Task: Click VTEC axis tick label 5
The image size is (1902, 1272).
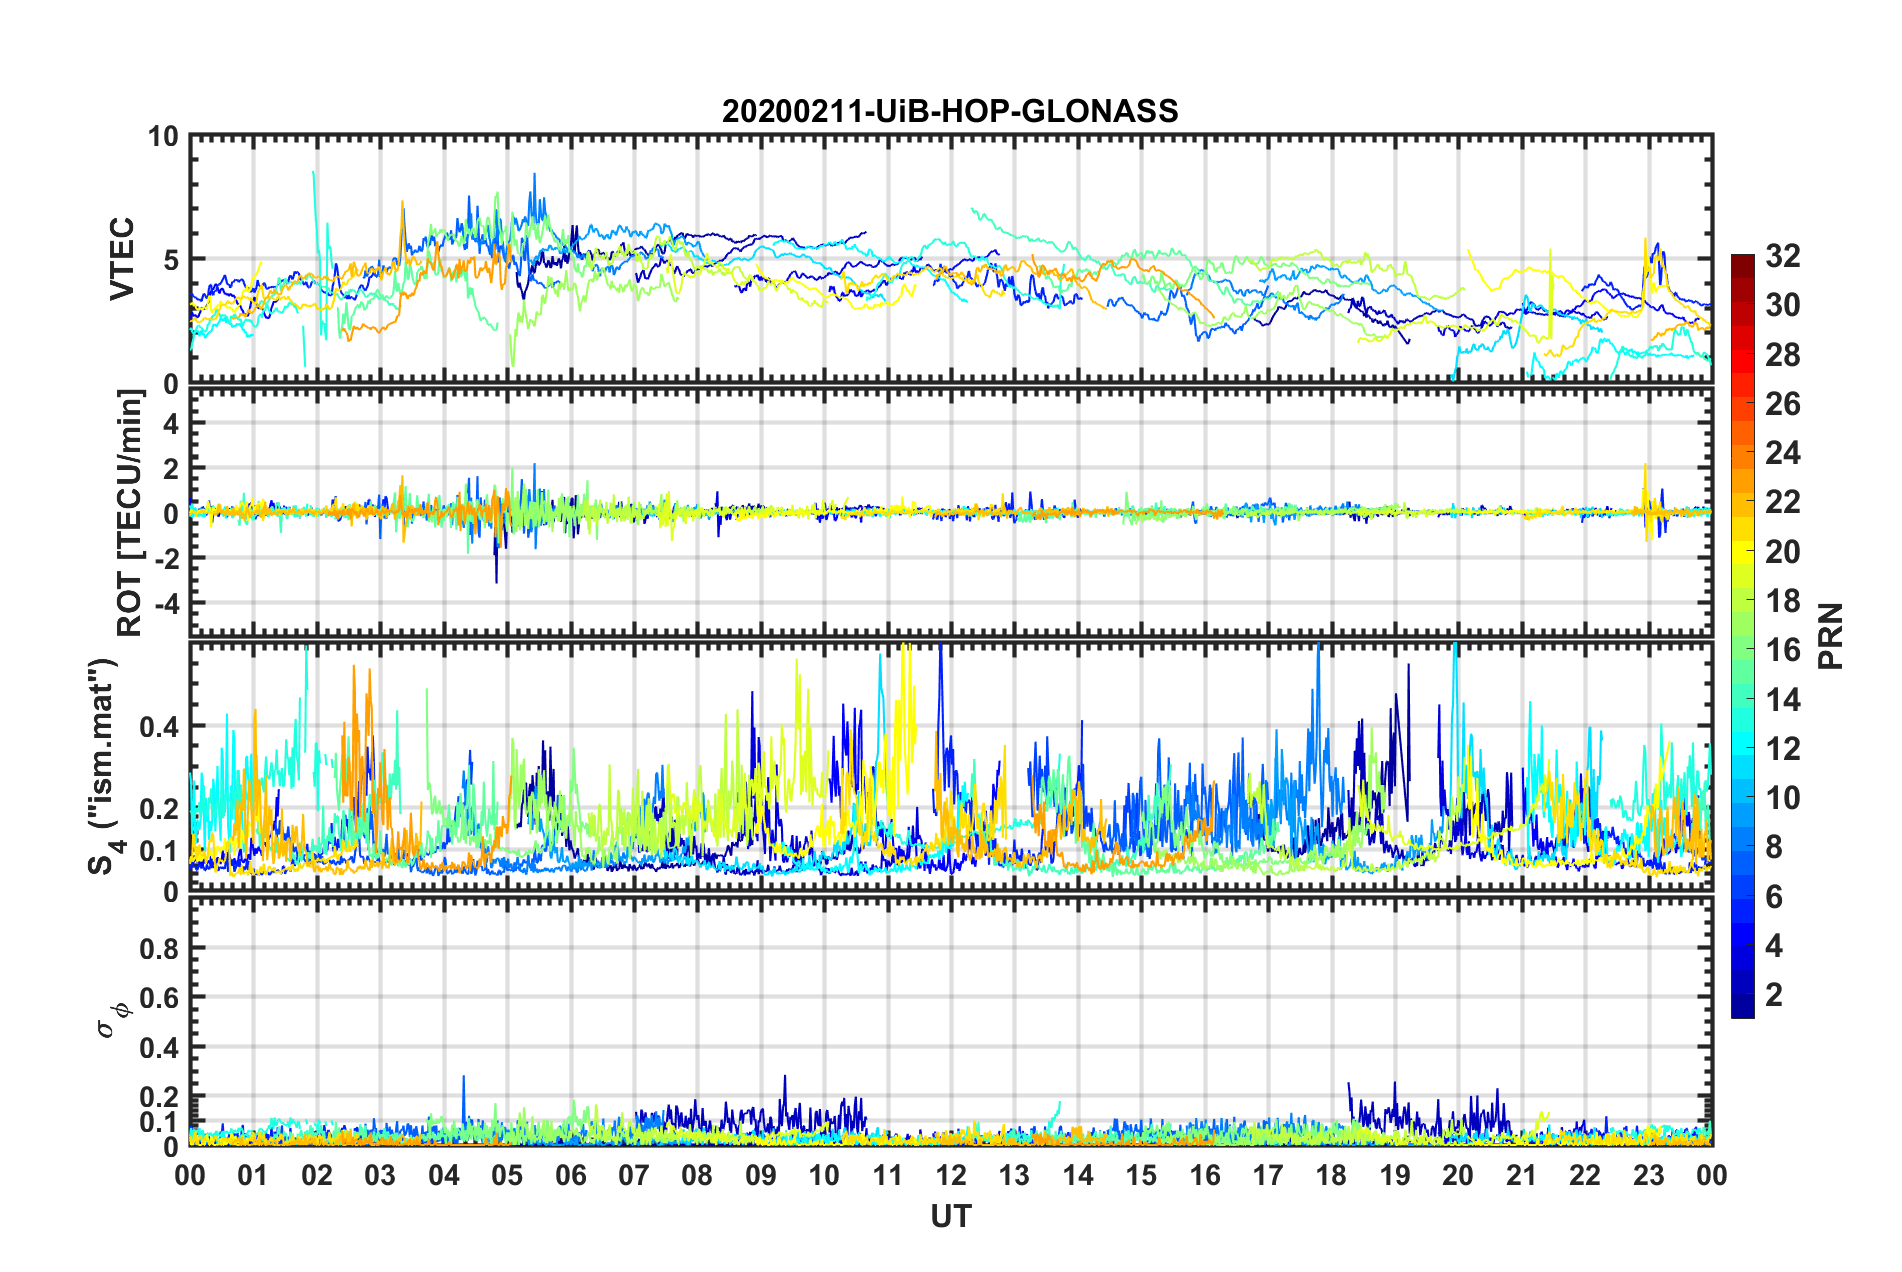Action: [171, 260]
